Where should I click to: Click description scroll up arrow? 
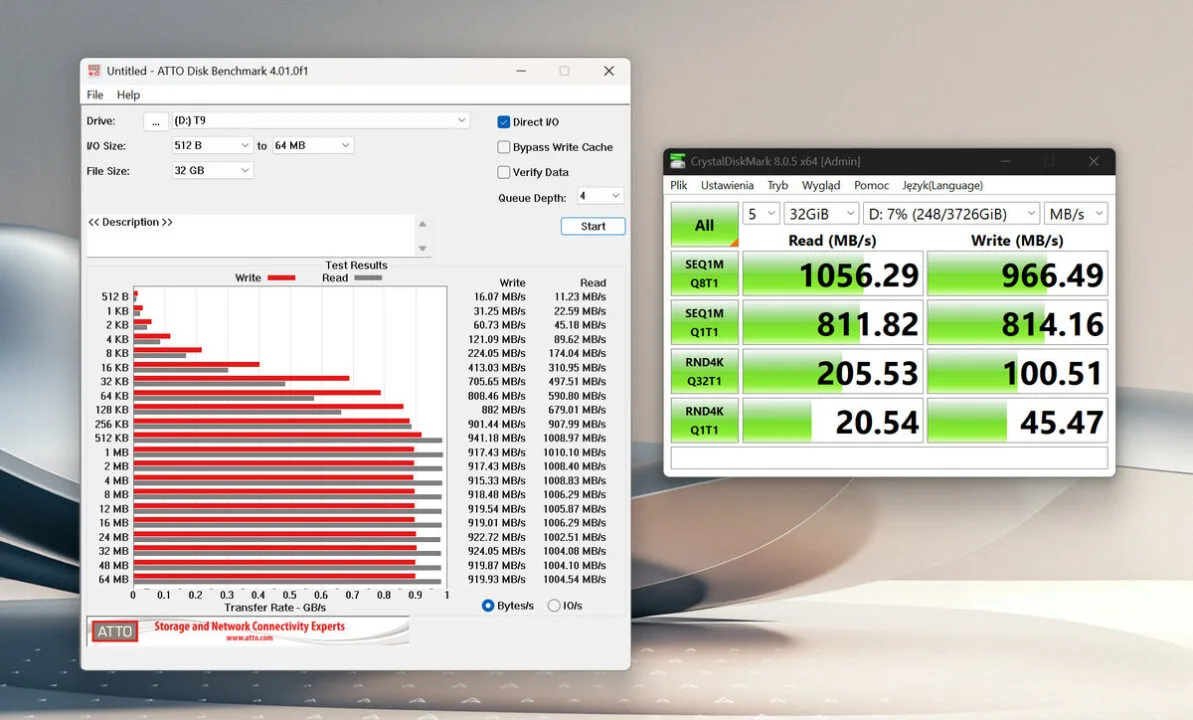(423, 225)
